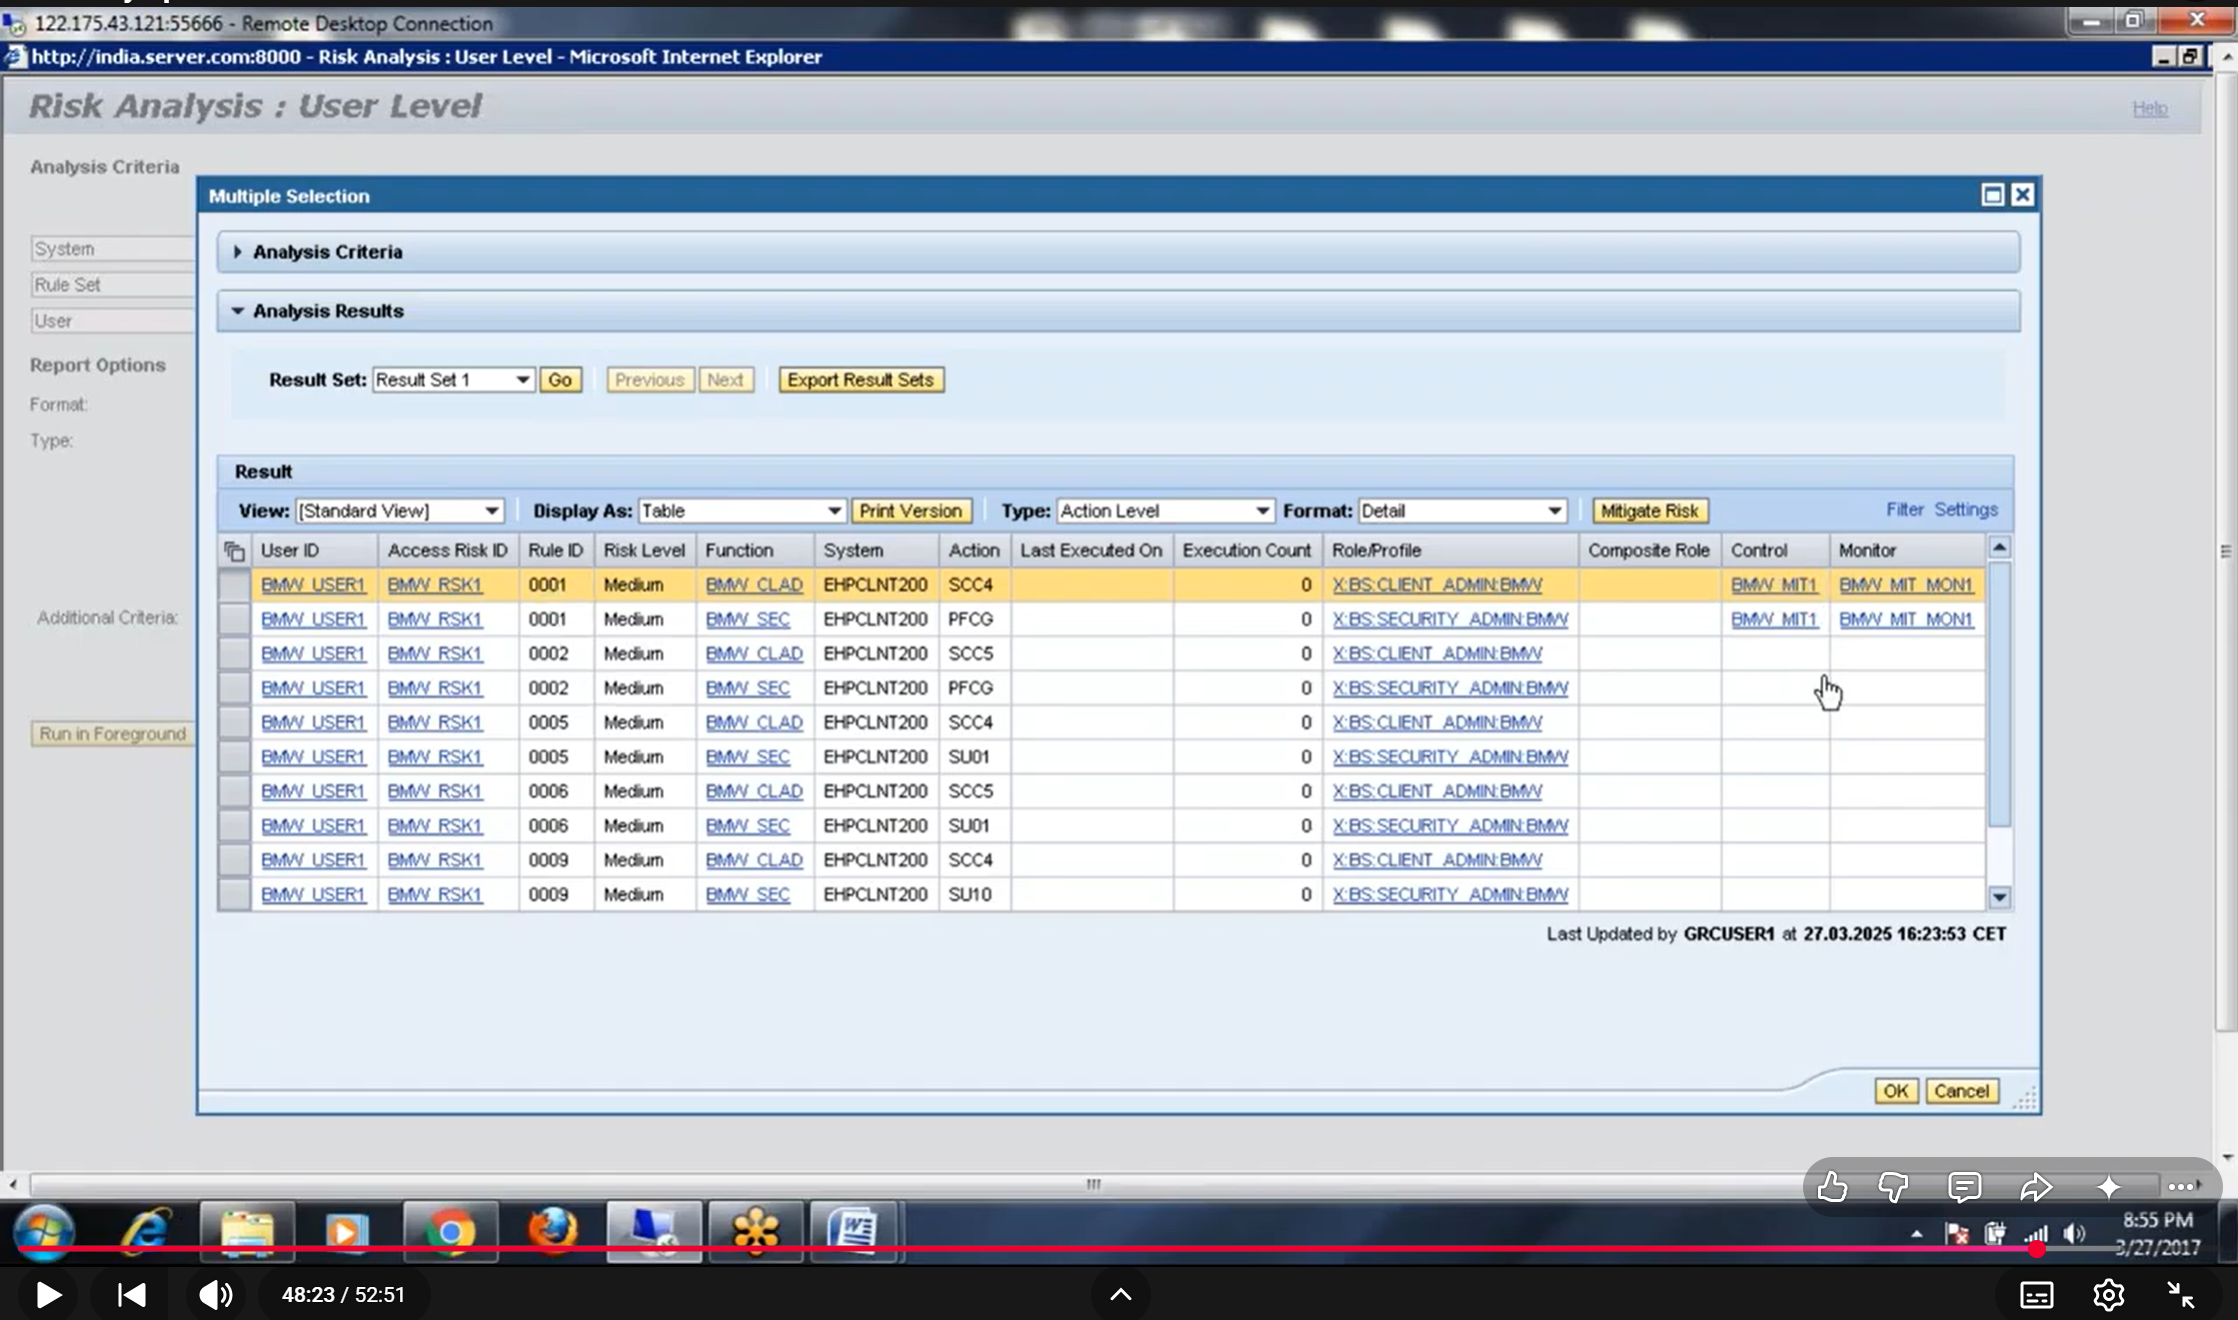This screenshot has width=2238, height=1320.
Task: Click the network signal tray icon
Action: (2035, 1234)
